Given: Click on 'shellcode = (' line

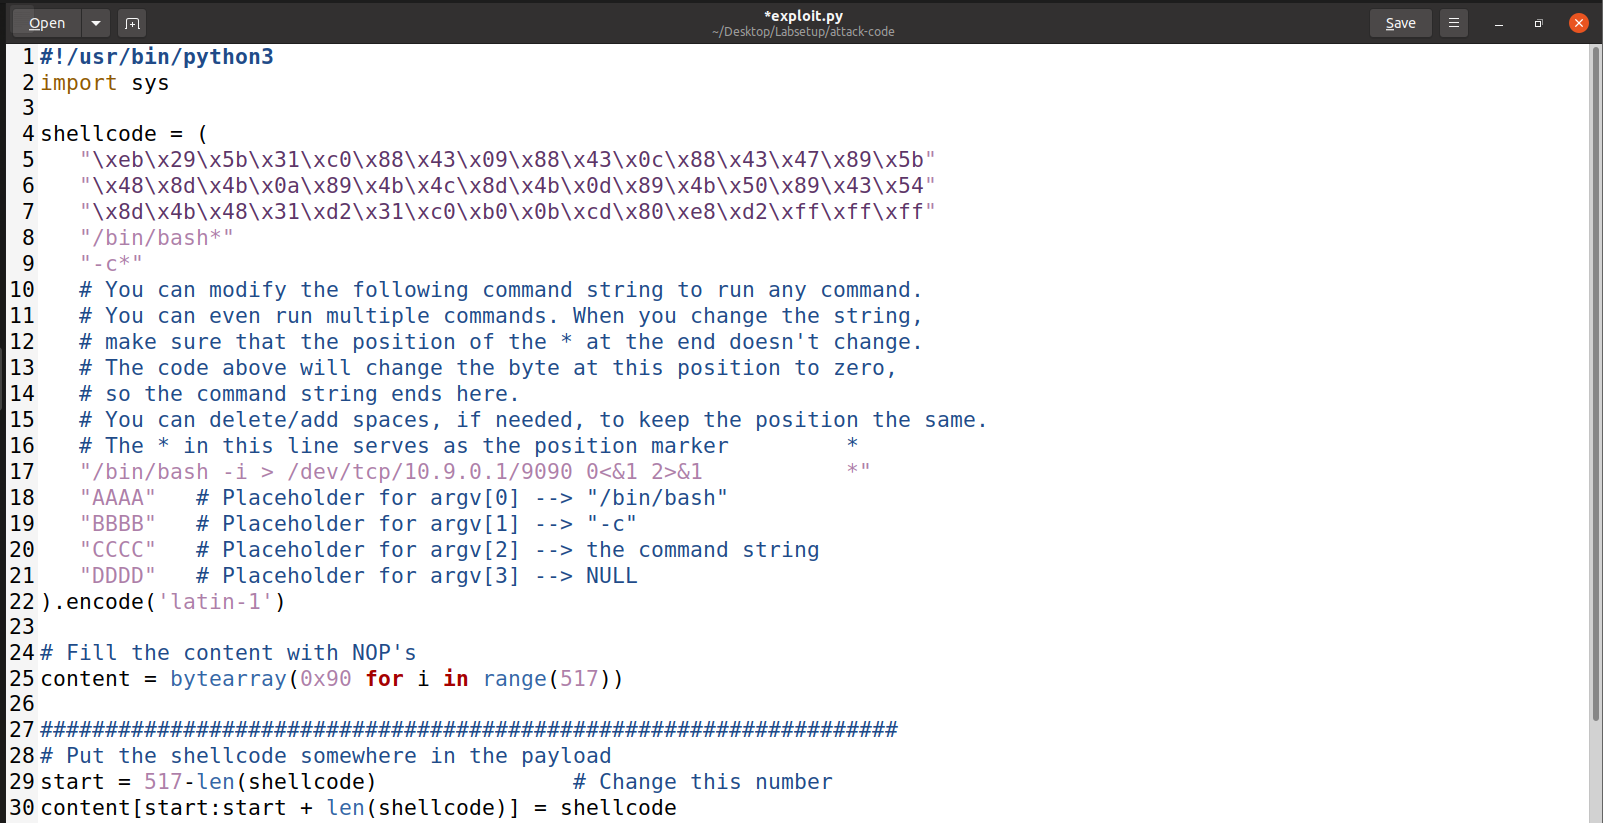Looking at the screenshot, I should (x=124, y=134).
